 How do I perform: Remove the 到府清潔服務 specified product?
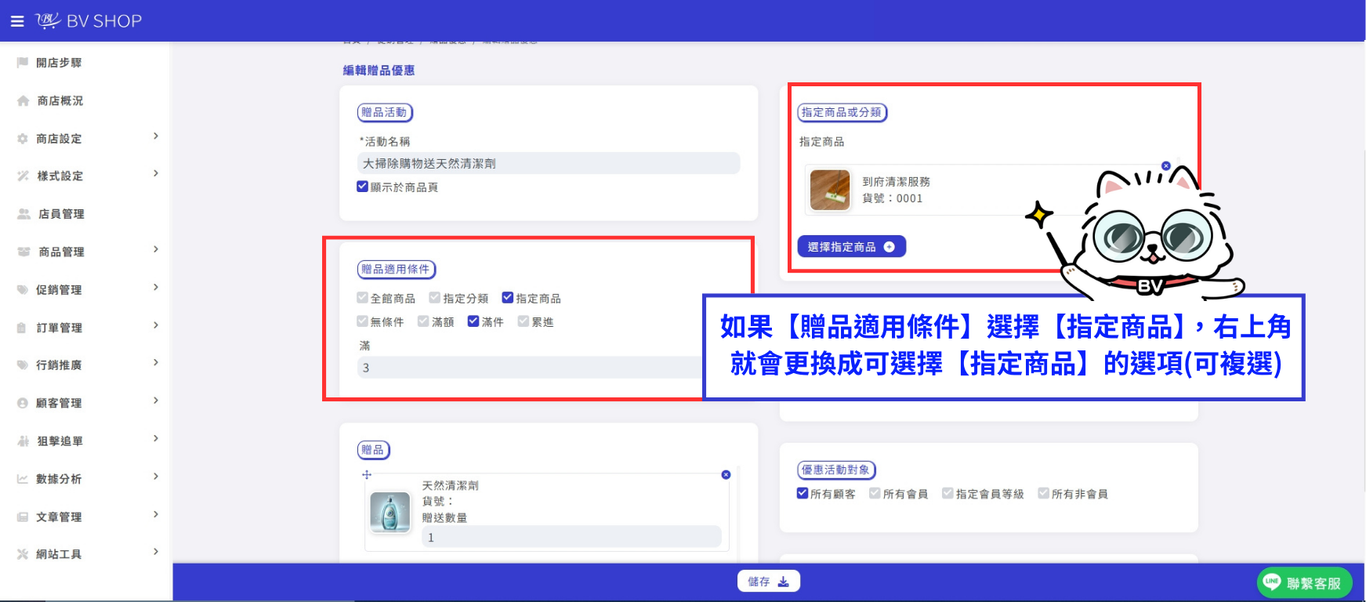coord(1166,166)
